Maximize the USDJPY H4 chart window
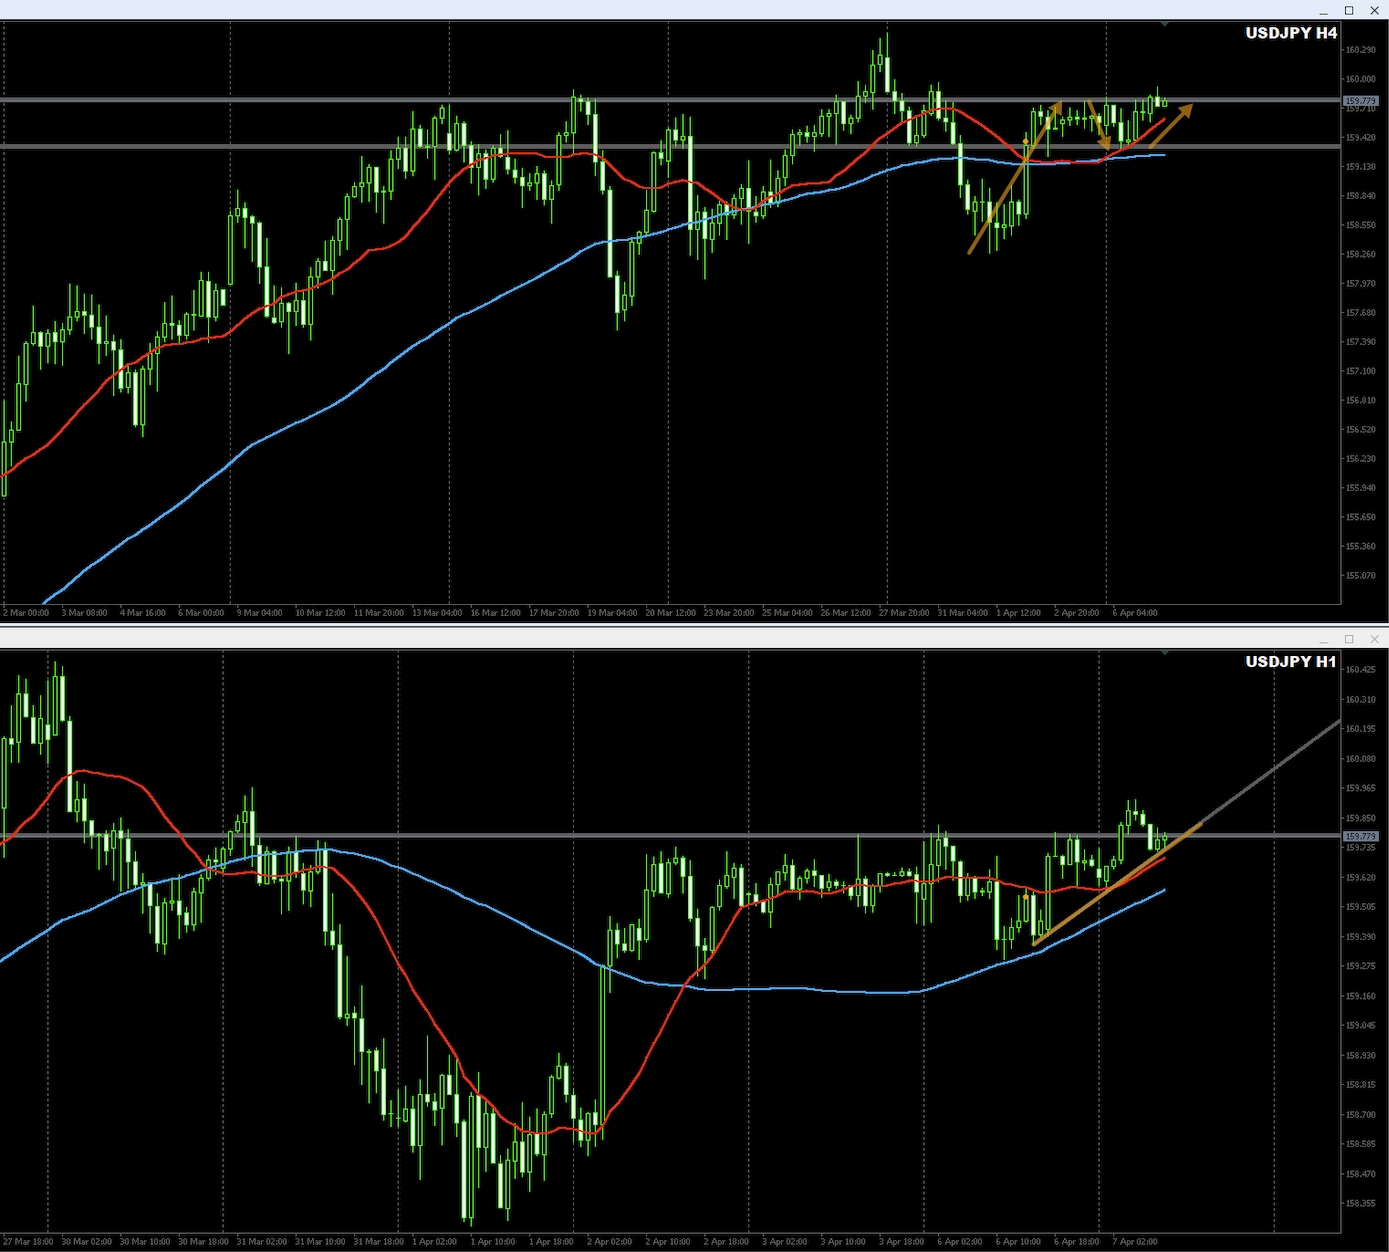 (x=1349, y=11)
